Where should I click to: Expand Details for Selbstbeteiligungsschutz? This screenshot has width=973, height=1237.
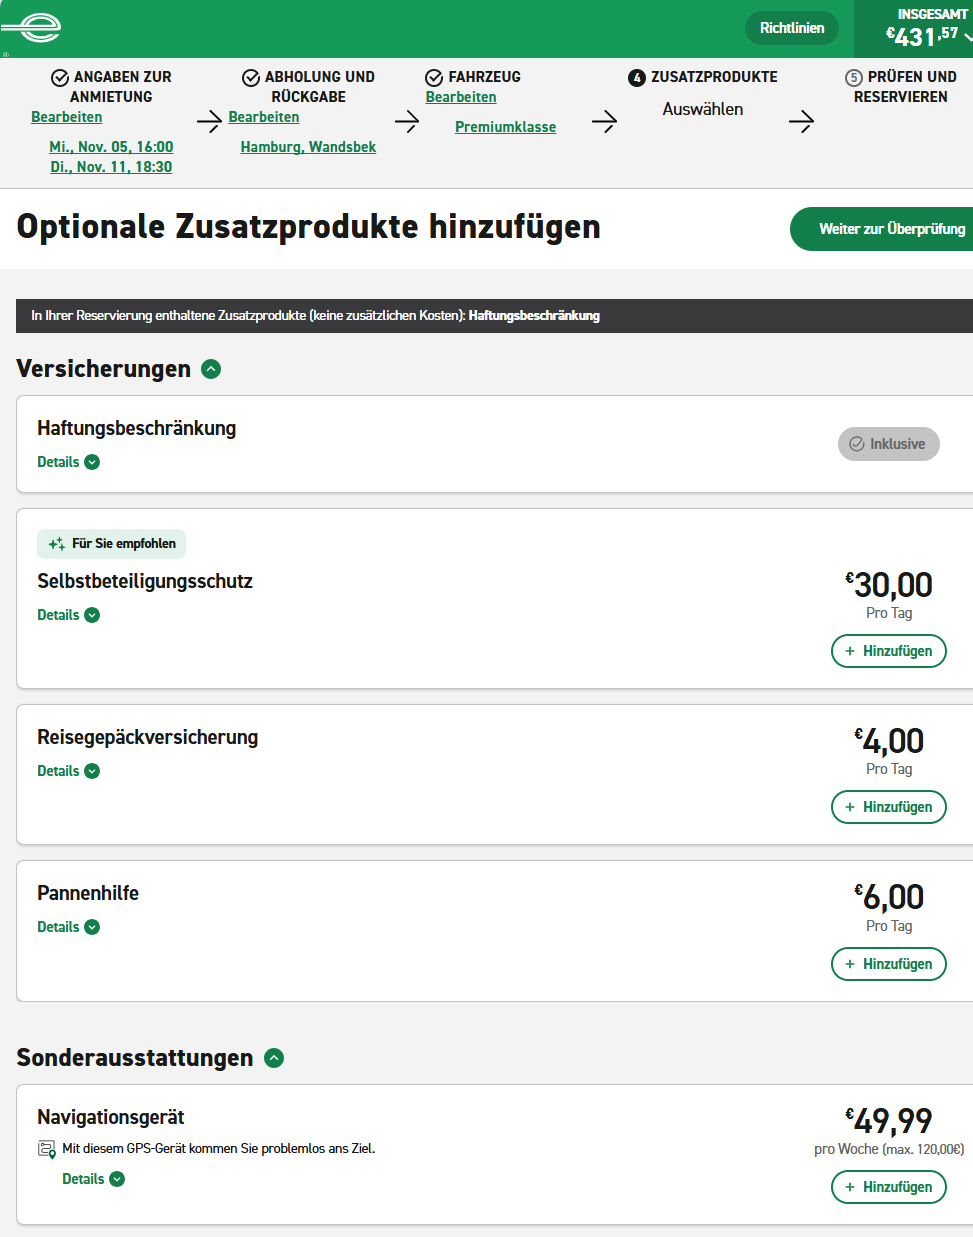pyautogui.click(x=68, y=615)
